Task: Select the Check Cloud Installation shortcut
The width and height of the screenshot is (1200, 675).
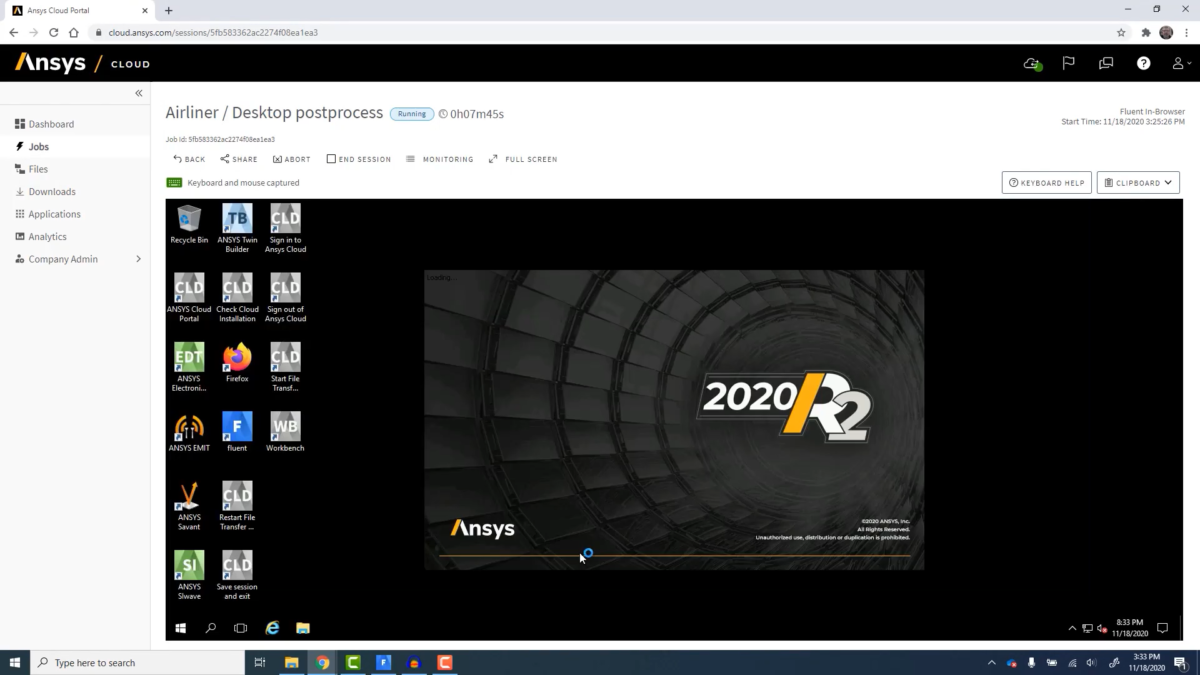Action: pos(237,297)
